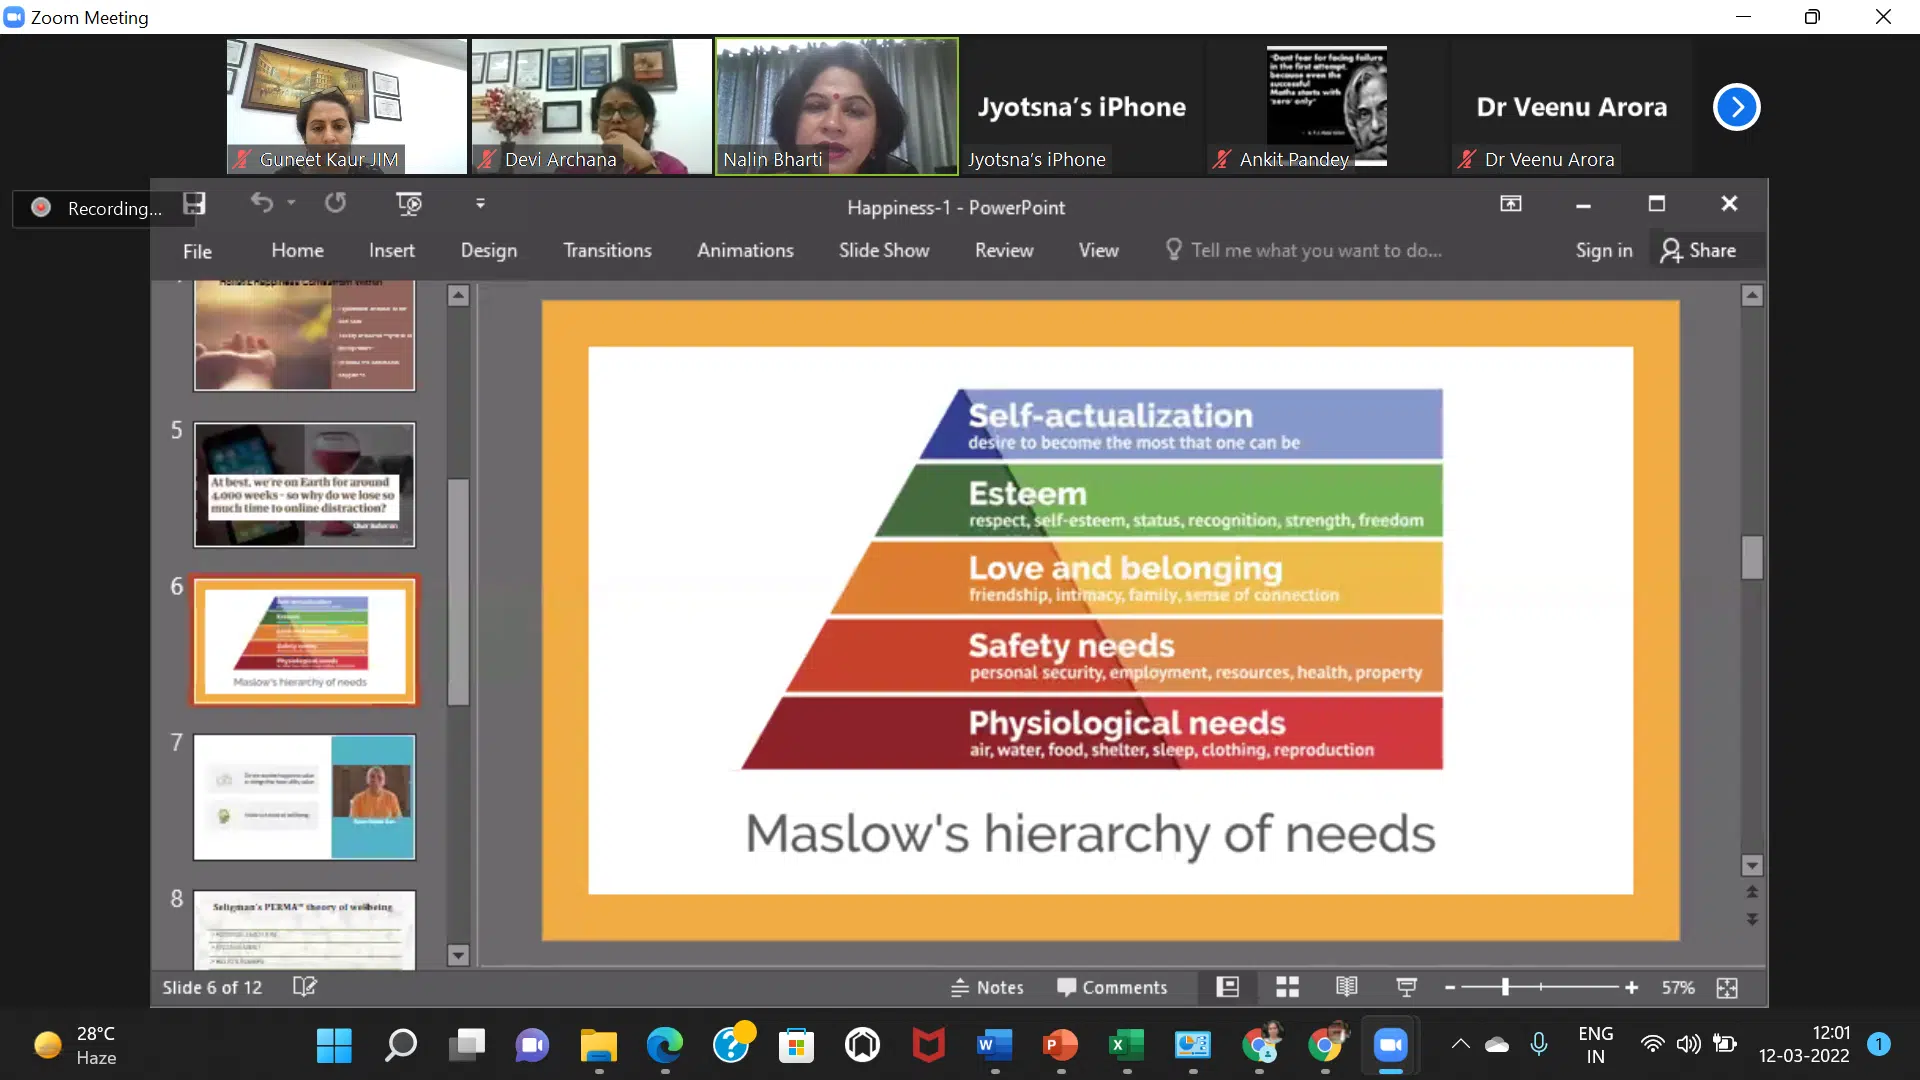Image resolution: width=1920 pixels, height=1080 pixels.
Task: Open Ribbon Display Options menu
Action: click(1510, 204)
